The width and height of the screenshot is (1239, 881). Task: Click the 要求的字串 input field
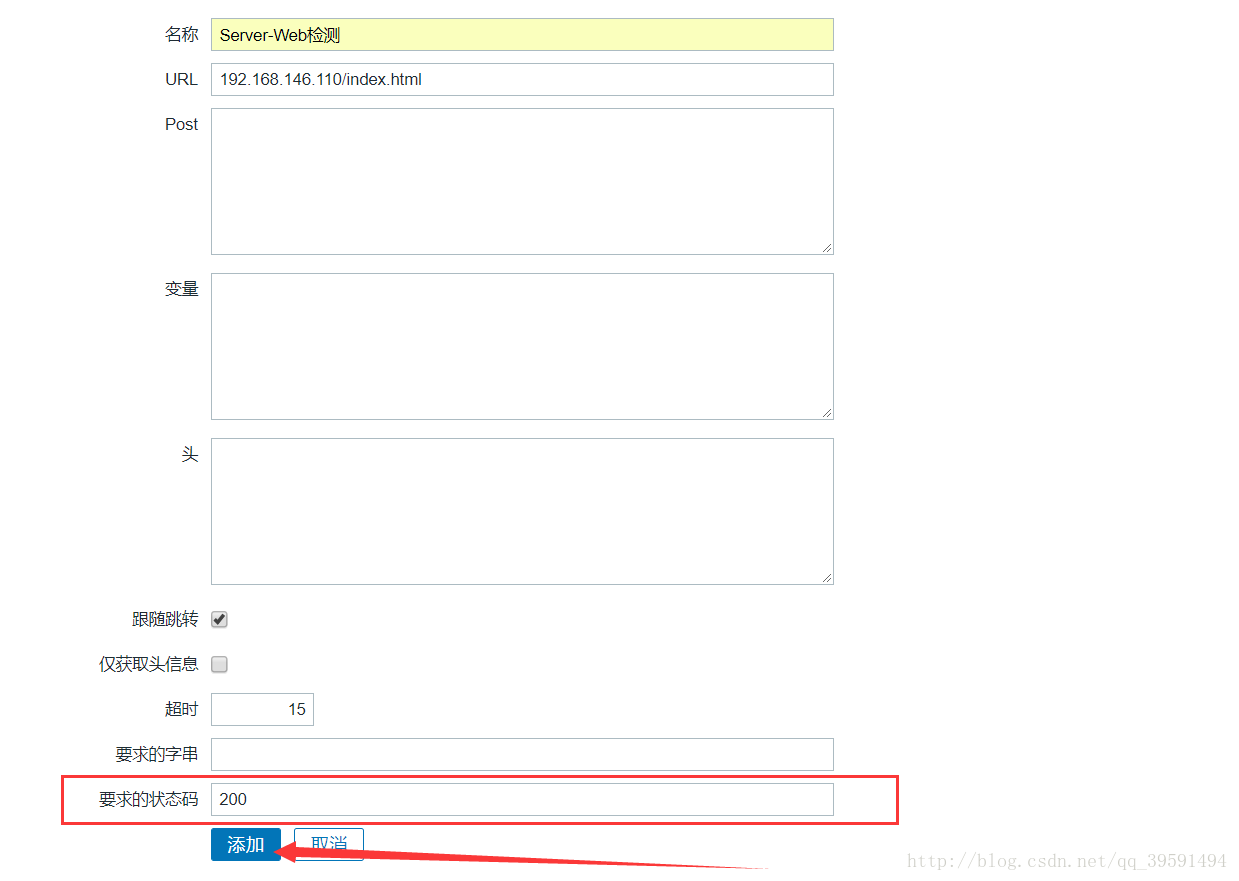coord(521,755)
